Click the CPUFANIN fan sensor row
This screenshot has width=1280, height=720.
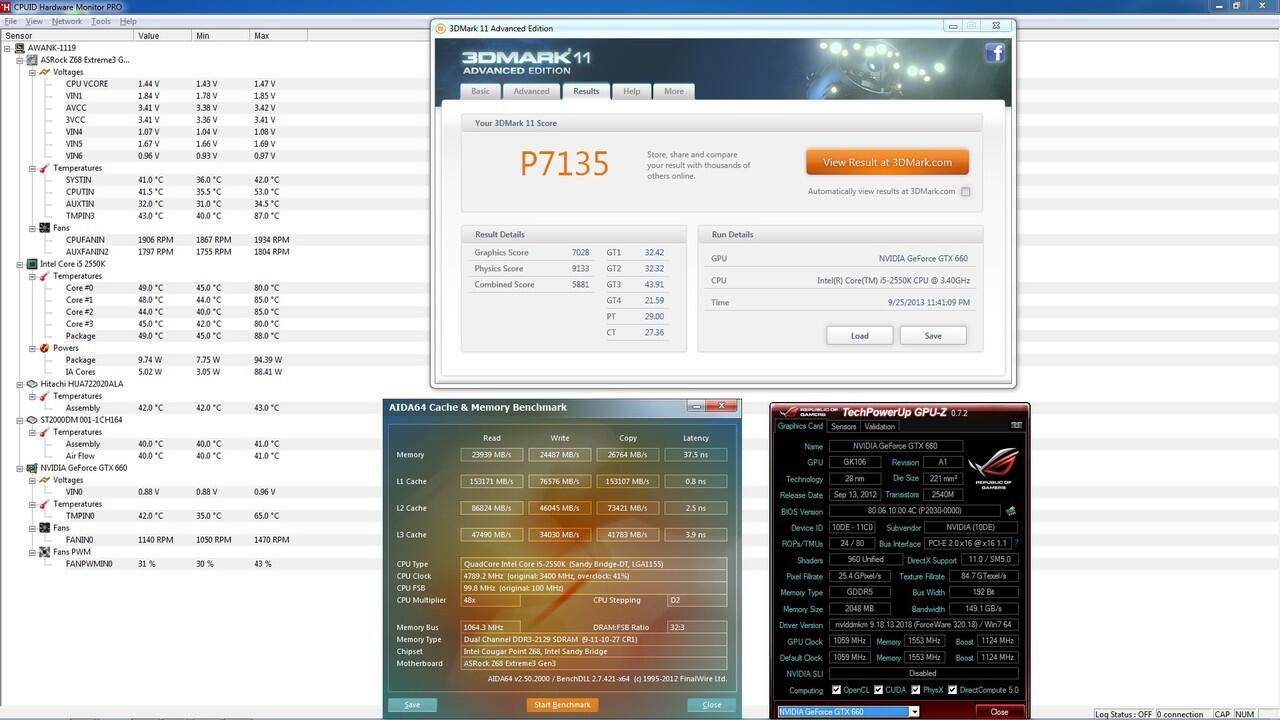pos(85,240)
